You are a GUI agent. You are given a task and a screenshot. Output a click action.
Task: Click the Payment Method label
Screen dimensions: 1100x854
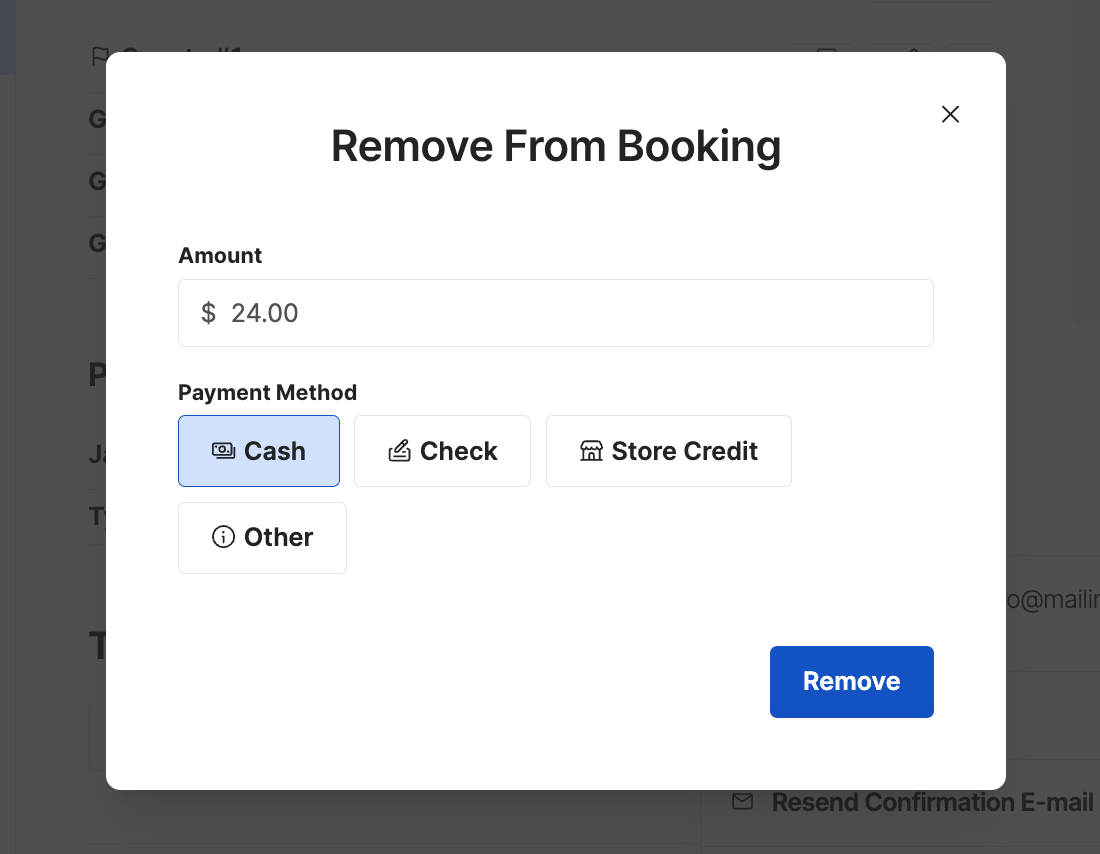(x=267, y=392)
